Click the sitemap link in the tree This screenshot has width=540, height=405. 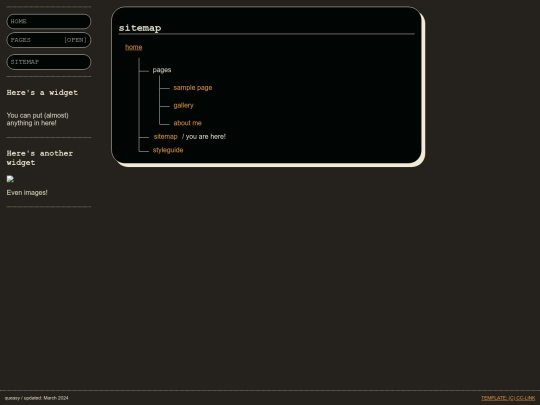tap(165, 137)
